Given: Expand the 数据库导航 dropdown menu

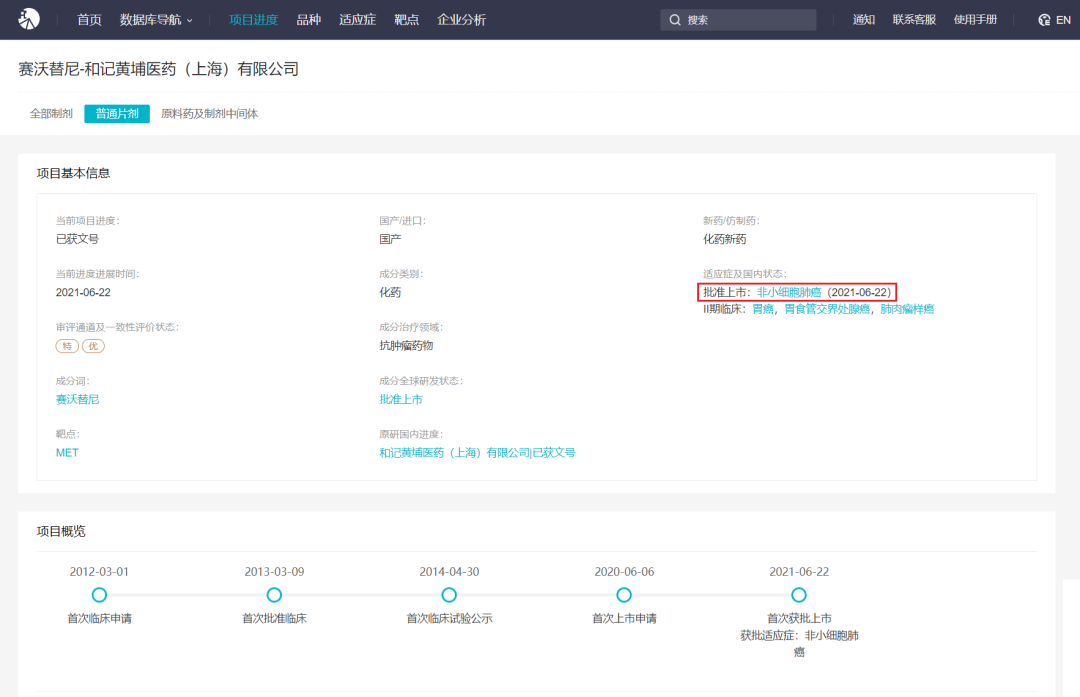Looking at the screenshot, I should coord(156,20).
